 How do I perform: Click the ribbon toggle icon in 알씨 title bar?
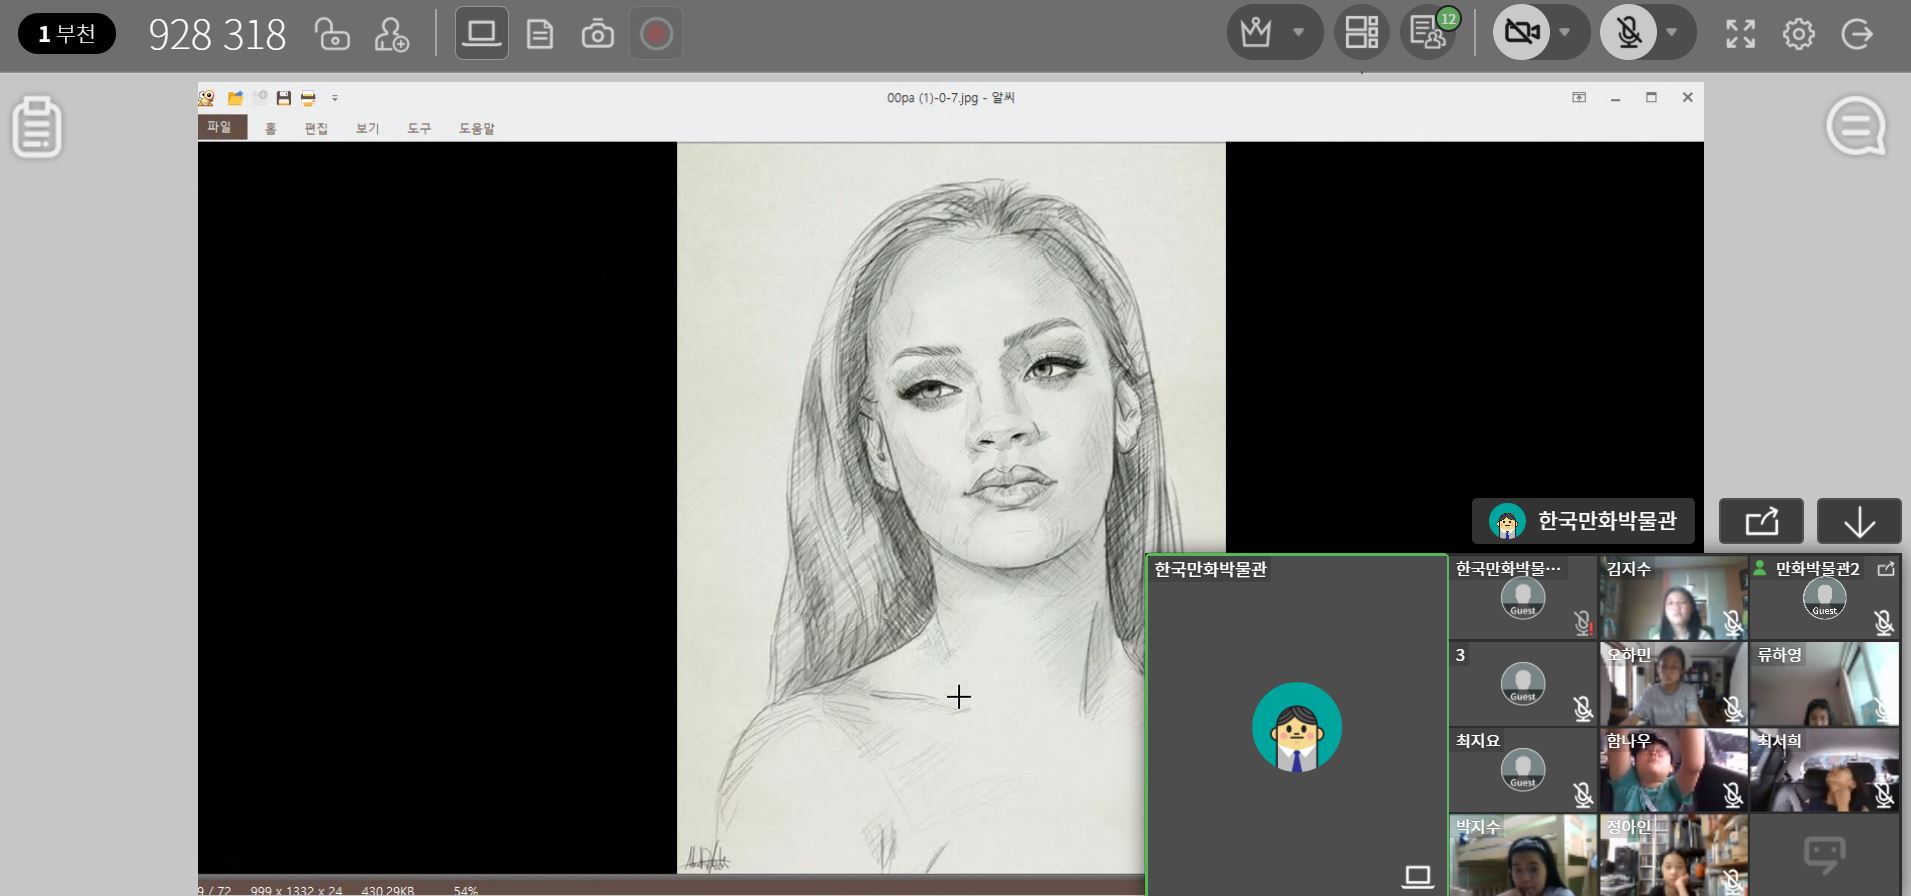(1579, 97)
